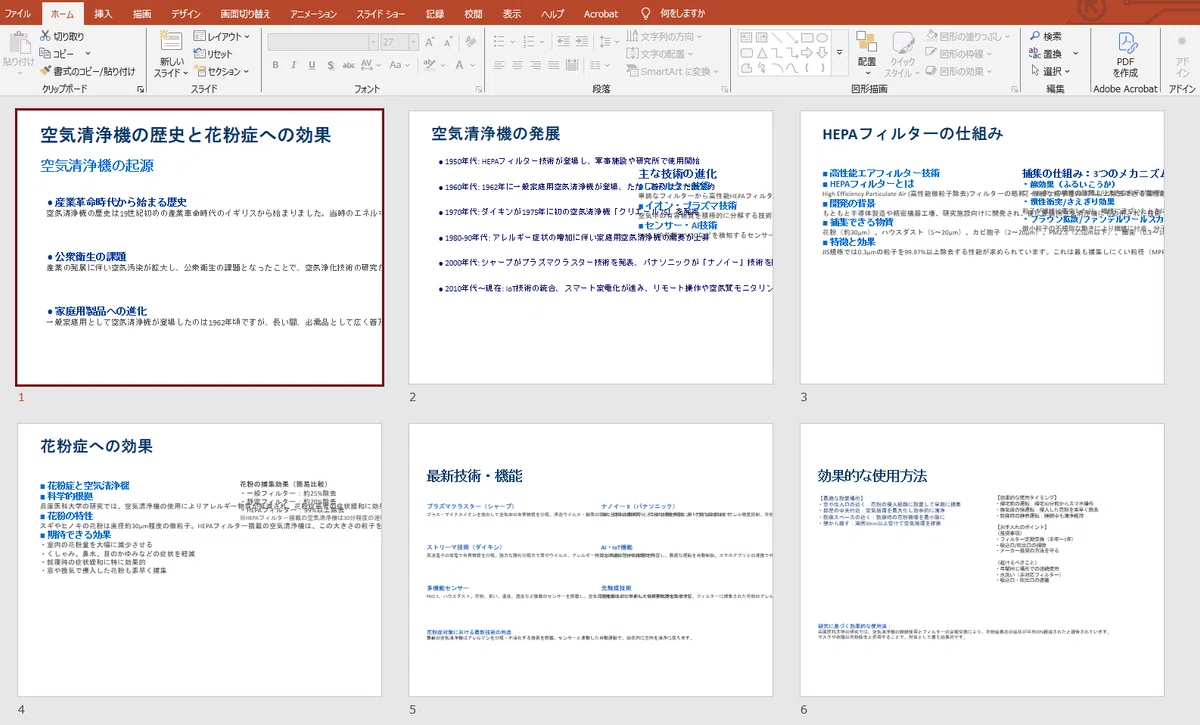Open the Select (選択) dropdown
This screenshot has height=725, width=1200.
[x=1050, y=71]
